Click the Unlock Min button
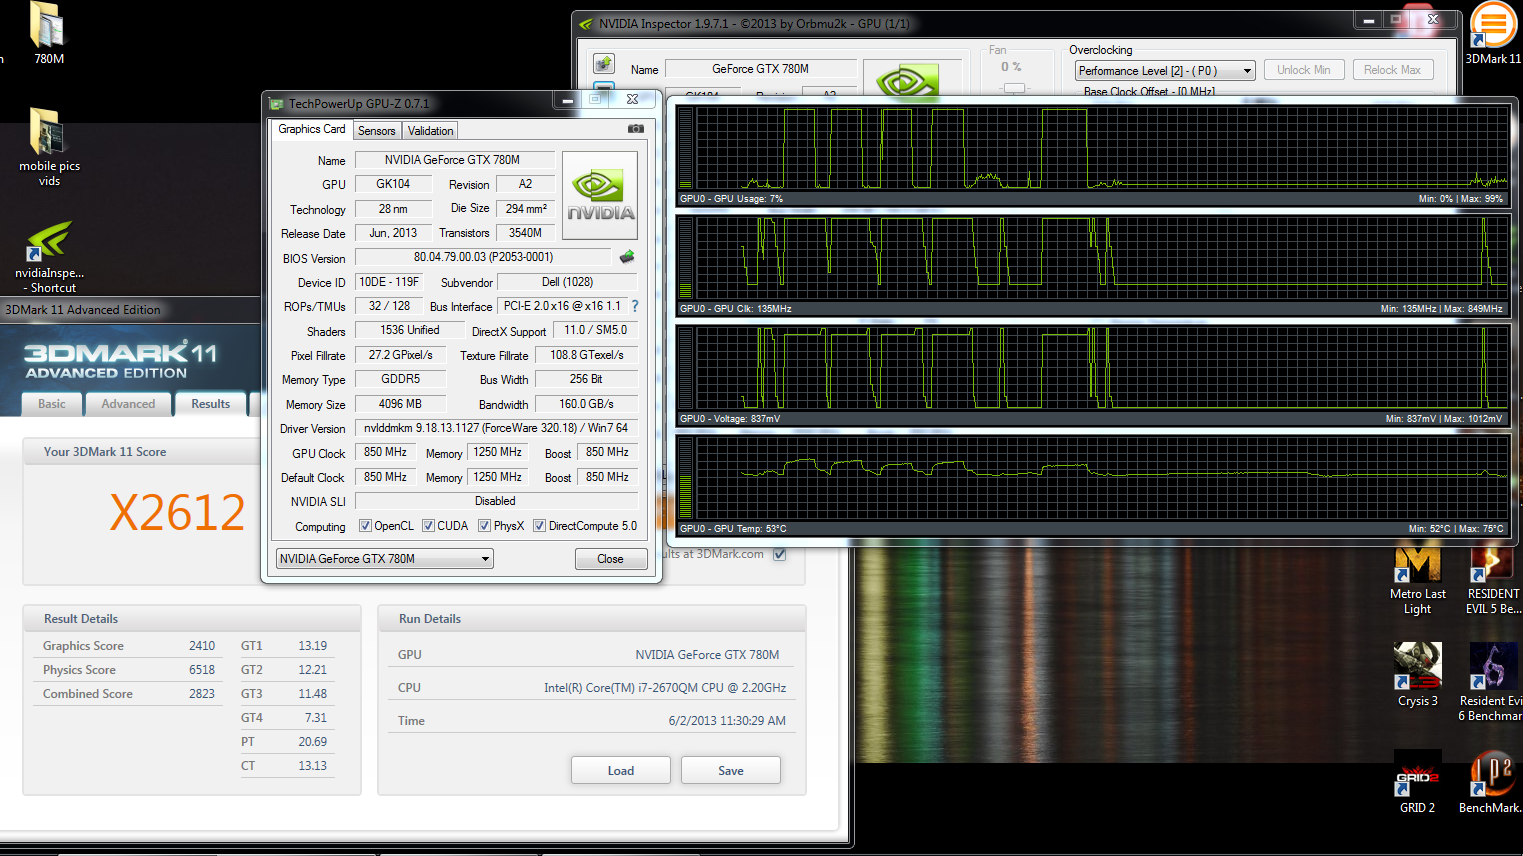Image resolution: width=1523 pixels, height=856 pixels. click(x=1304, y=70)
